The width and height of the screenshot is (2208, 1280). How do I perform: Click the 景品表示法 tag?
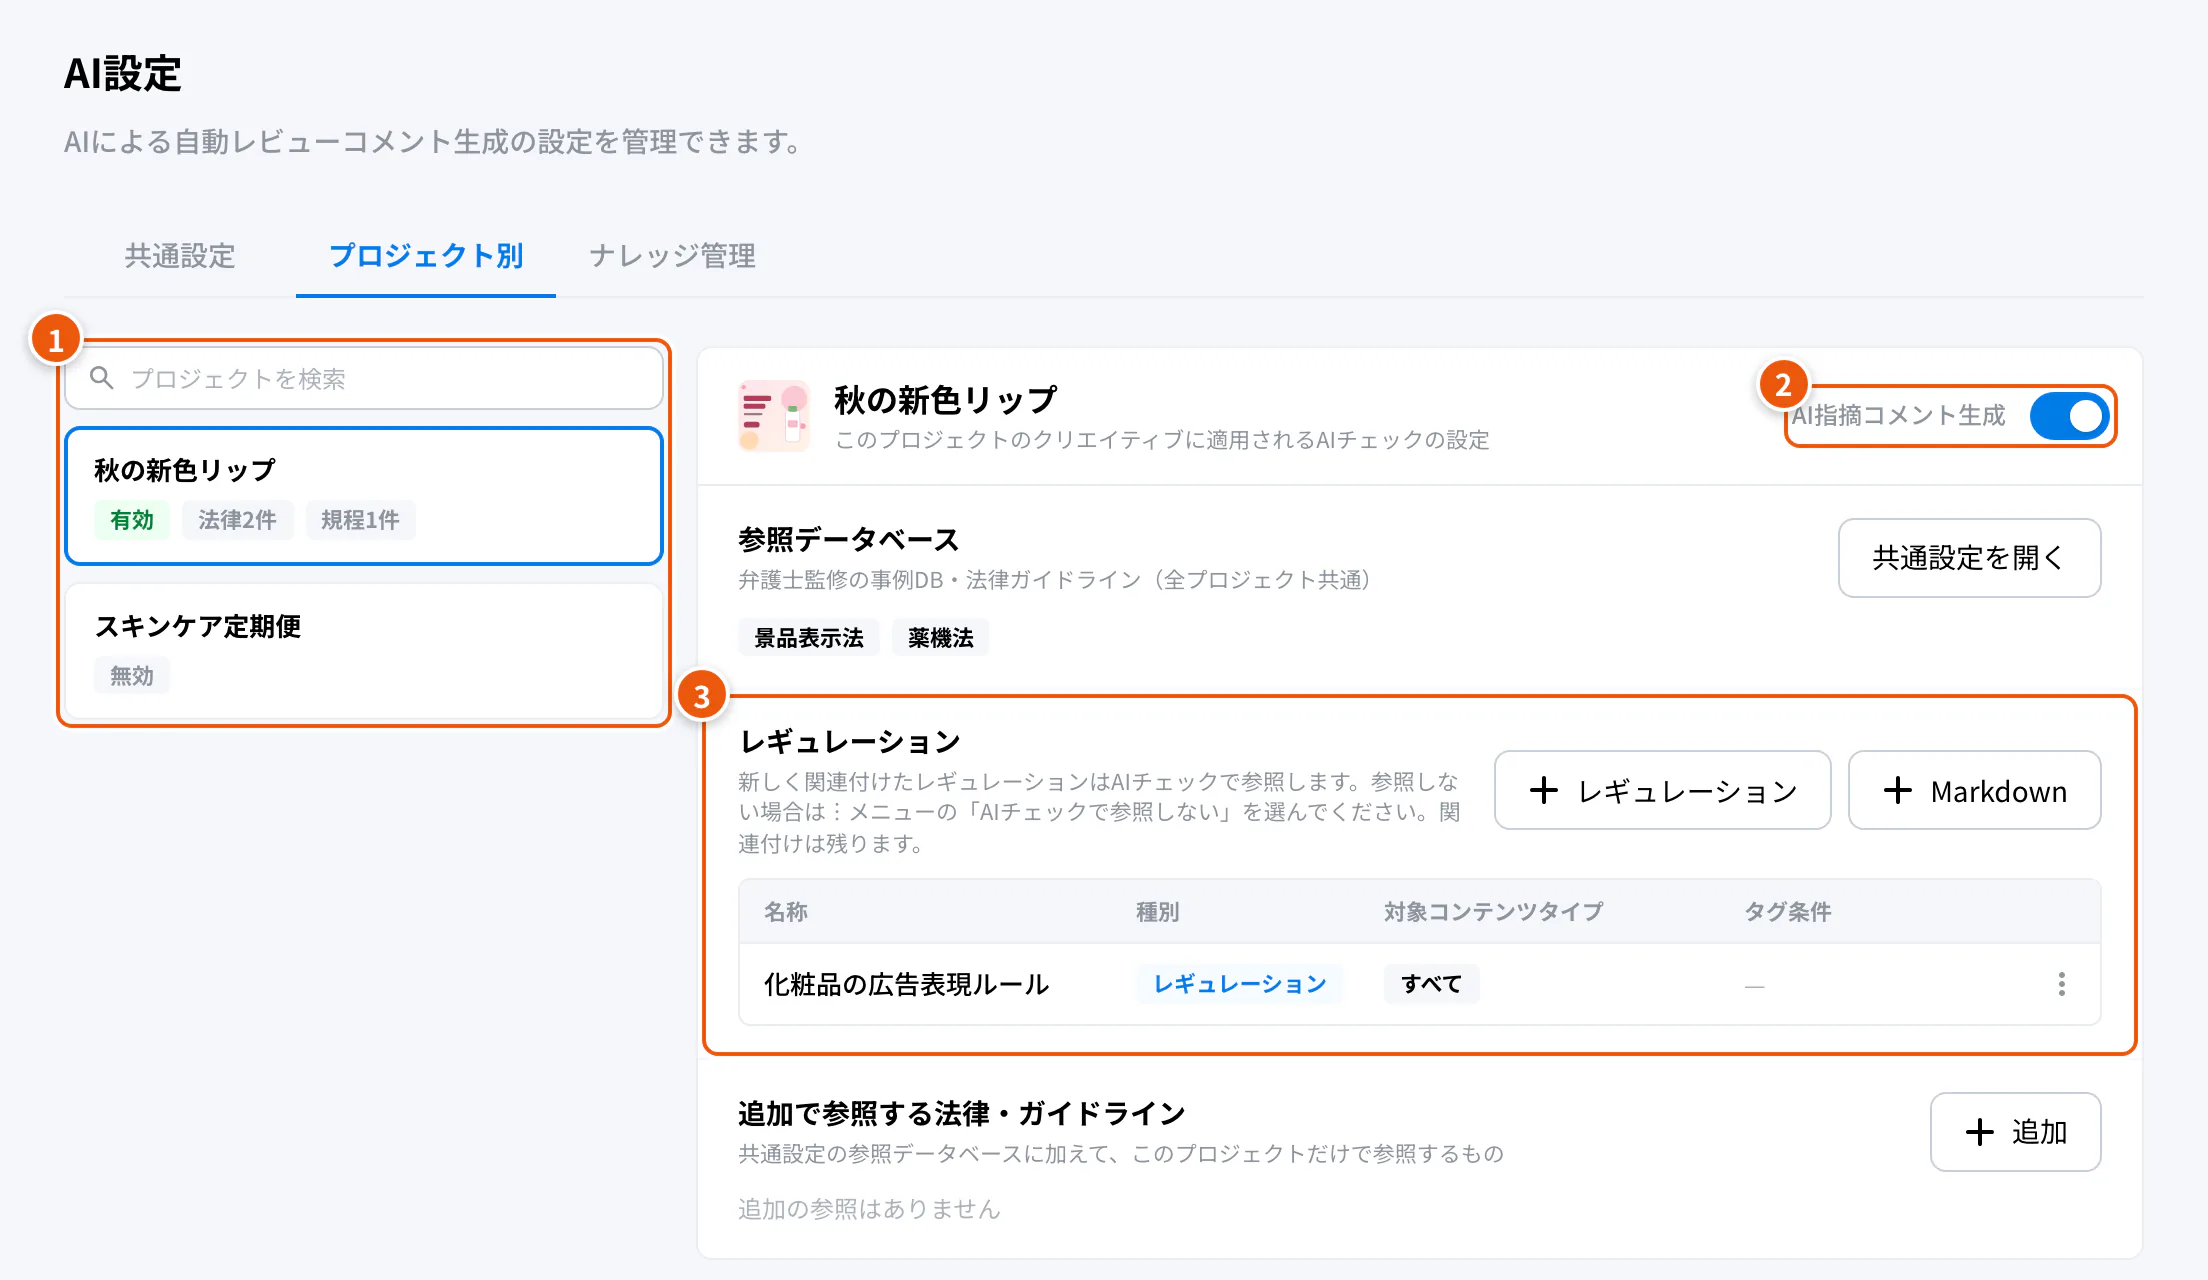click(808, 637)
